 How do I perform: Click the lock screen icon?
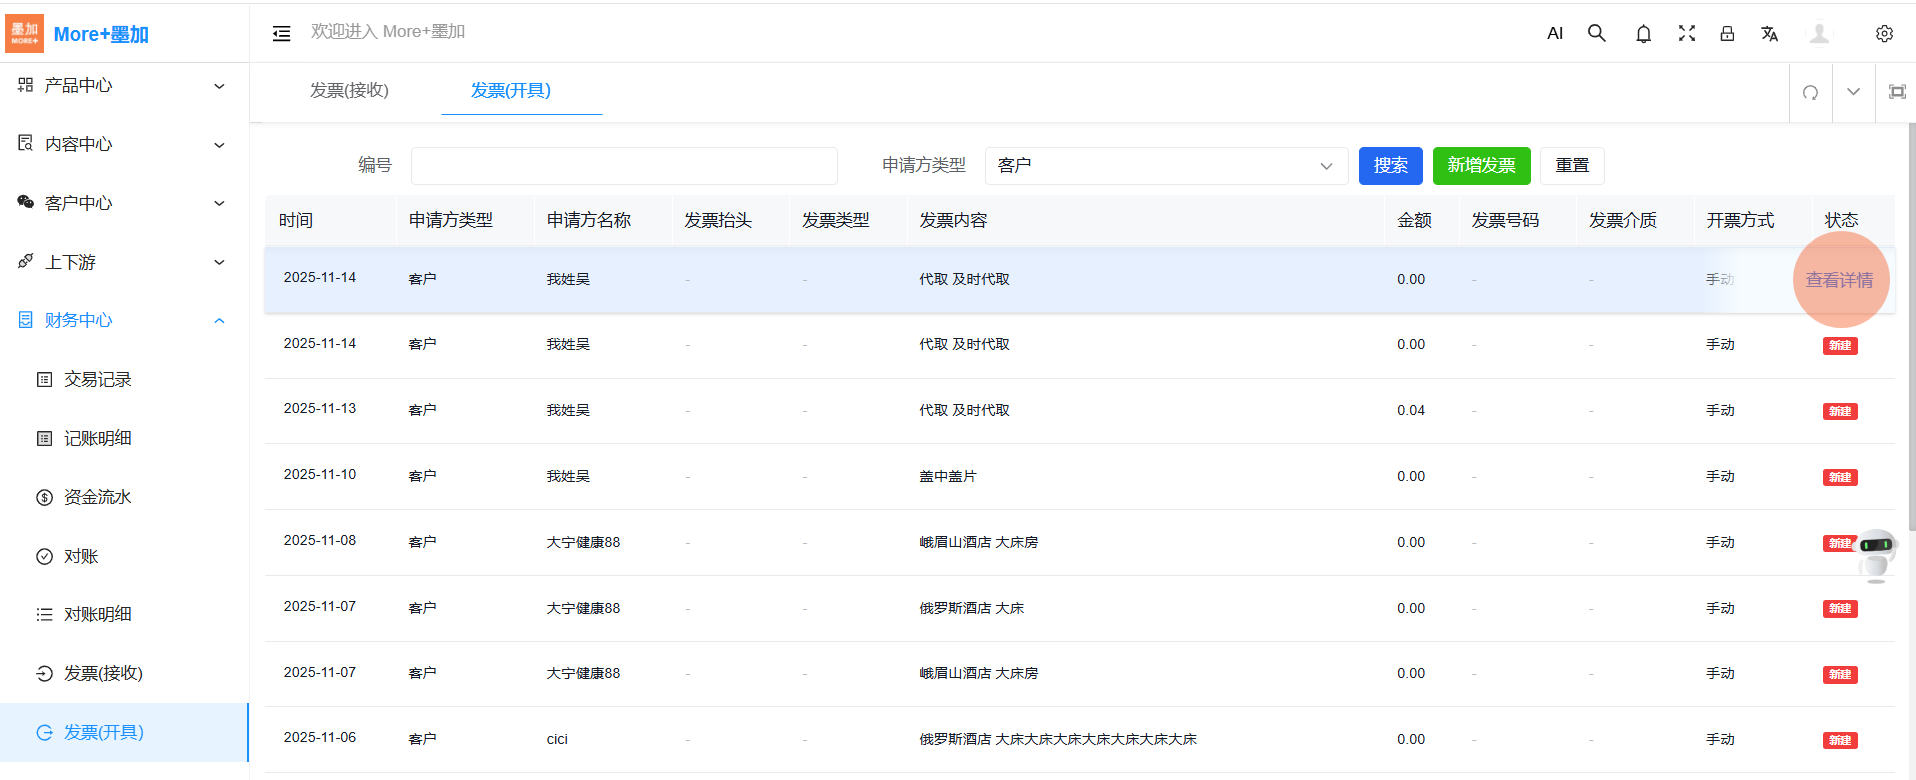click(1727, 33)
